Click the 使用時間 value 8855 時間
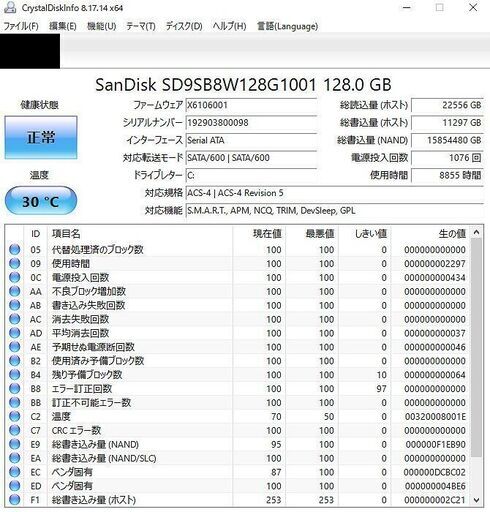The image size is (490, 512). [x=447, y=175]
